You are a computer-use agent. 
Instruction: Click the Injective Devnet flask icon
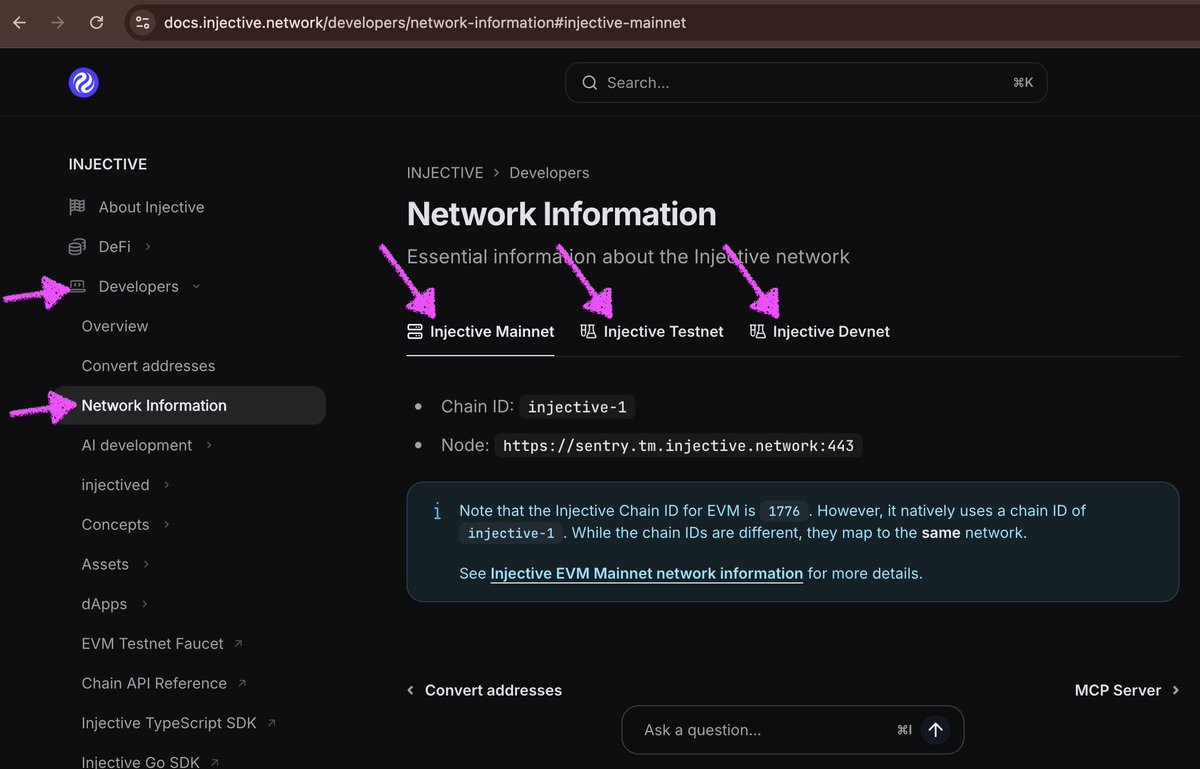coord(758,331)
